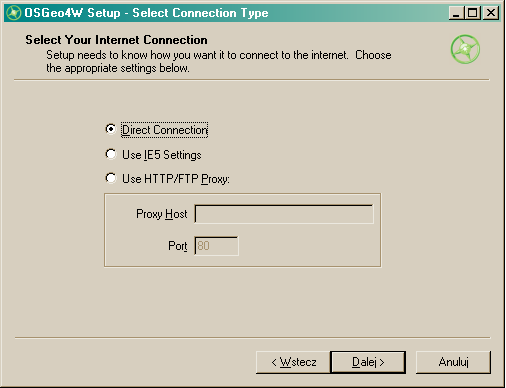This screenshot has width=506, height=388.
Task: Close the OSGeo4W Setup window
Action: click(x=491, y=13)
